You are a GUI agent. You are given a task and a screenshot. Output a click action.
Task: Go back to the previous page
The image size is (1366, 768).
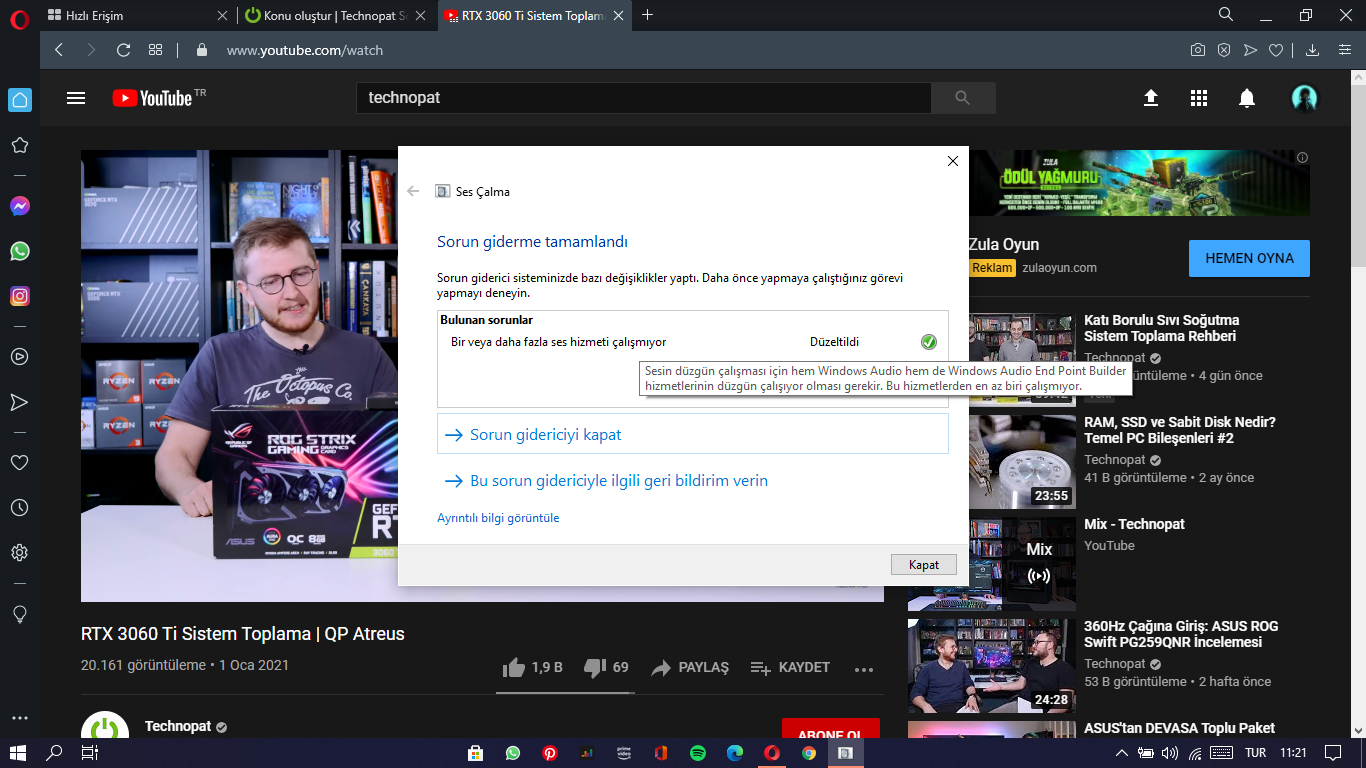(59, 50)
